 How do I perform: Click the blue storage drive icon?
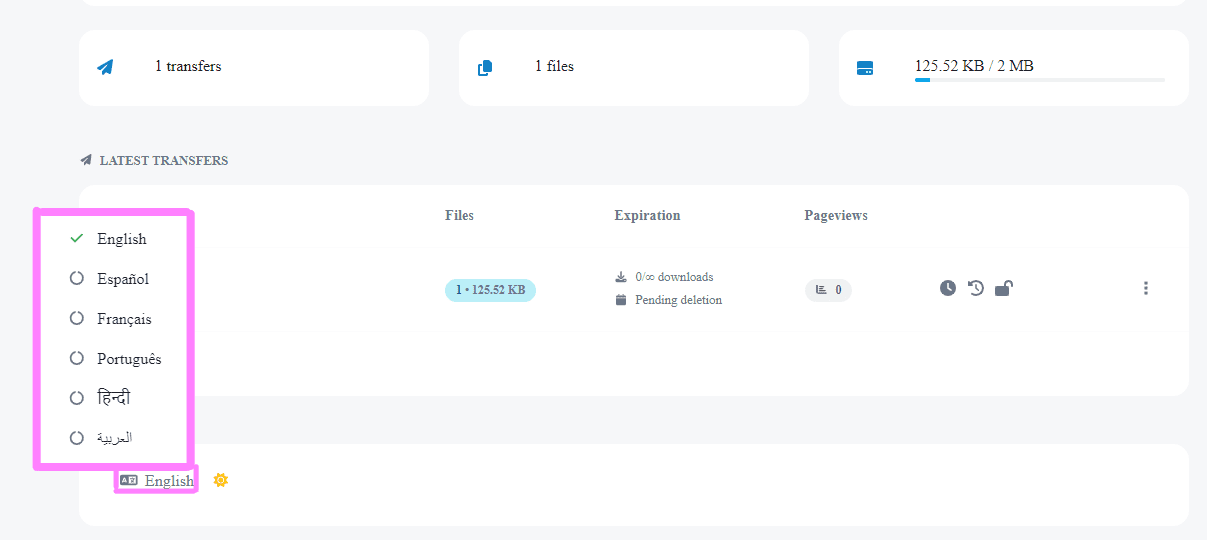click(x=865, y=68)
